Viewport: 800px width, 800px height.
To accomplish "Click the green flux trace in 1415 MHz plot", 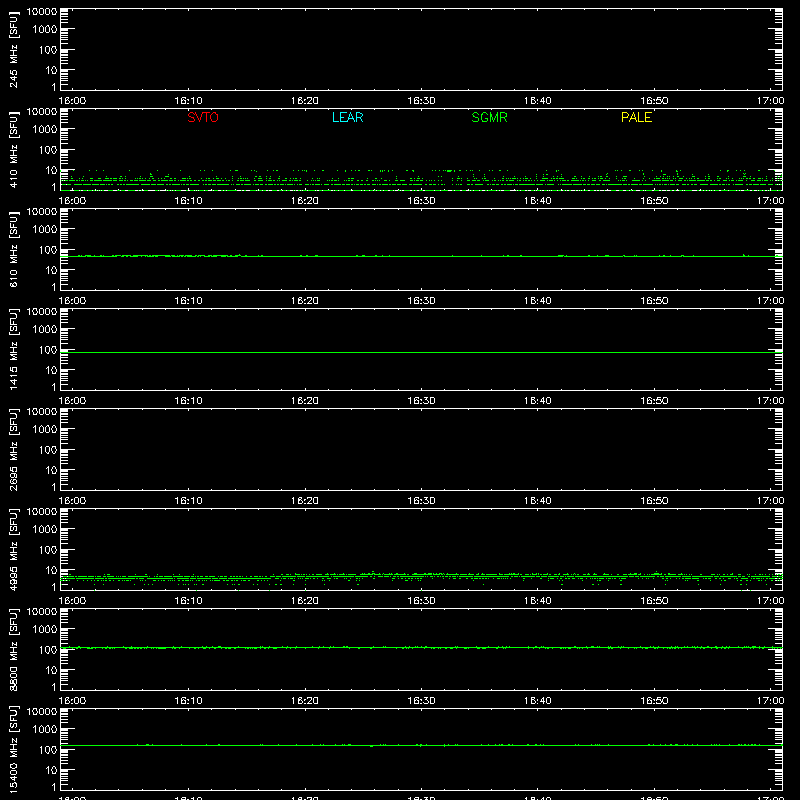I will pos(421,353).
